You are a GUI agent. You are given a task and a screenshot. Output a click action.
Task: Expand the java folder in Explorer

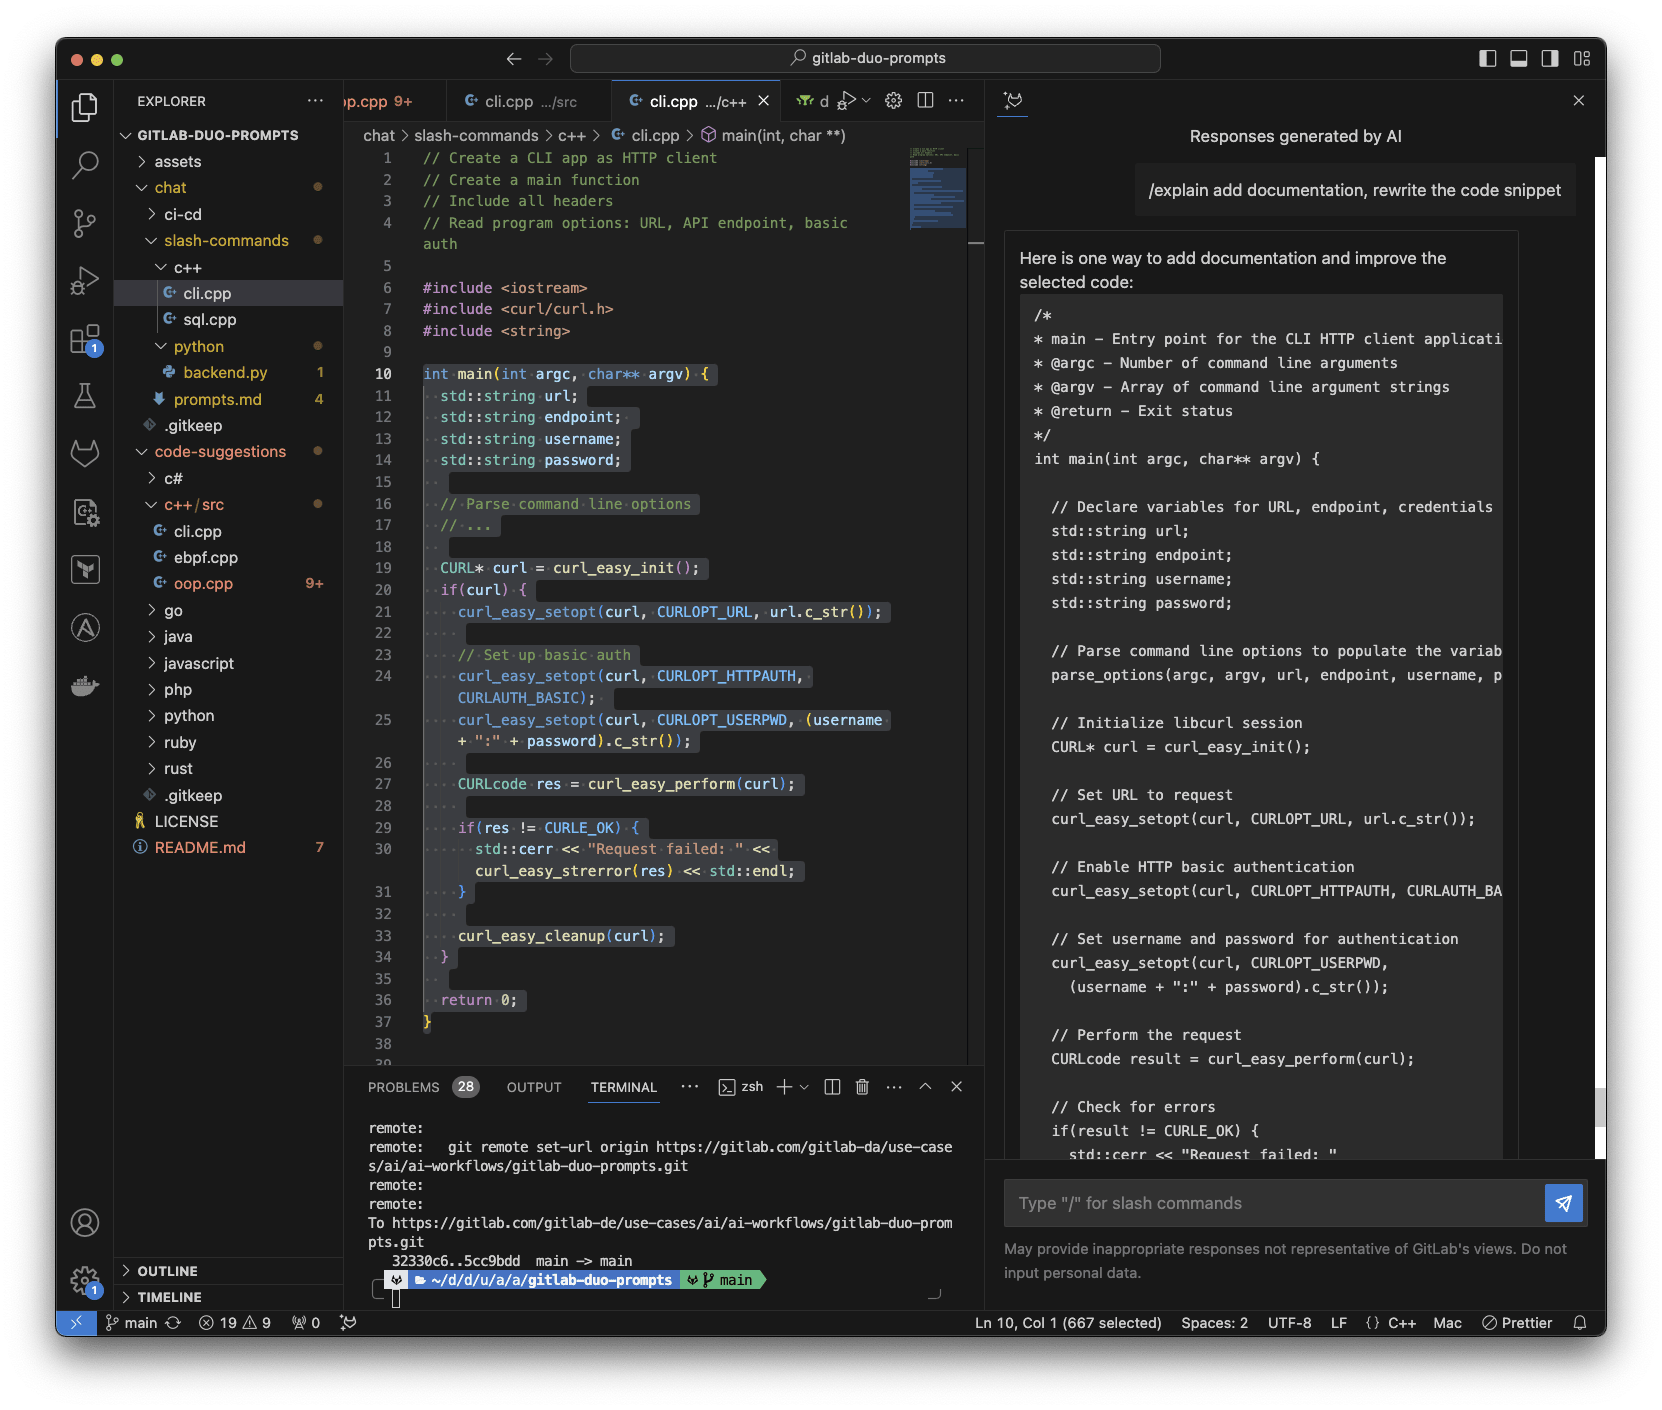pyautogui.click(x=177, y=636)
